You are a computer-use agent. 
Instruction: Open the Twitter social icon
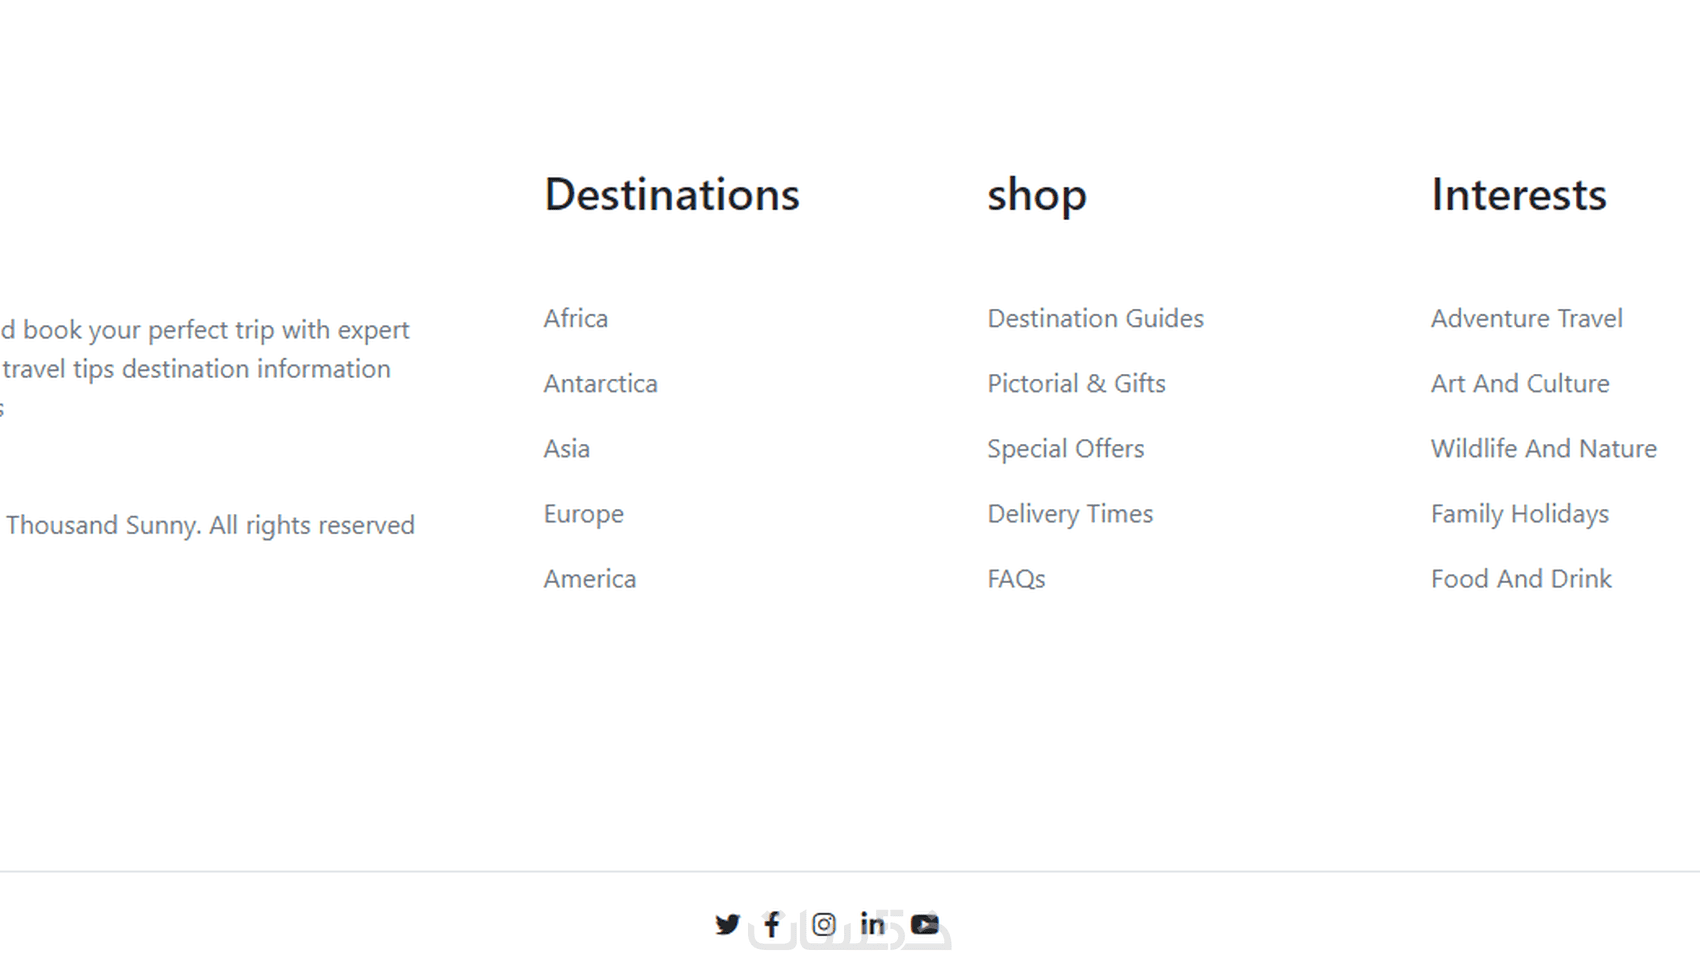click(727, 924)
